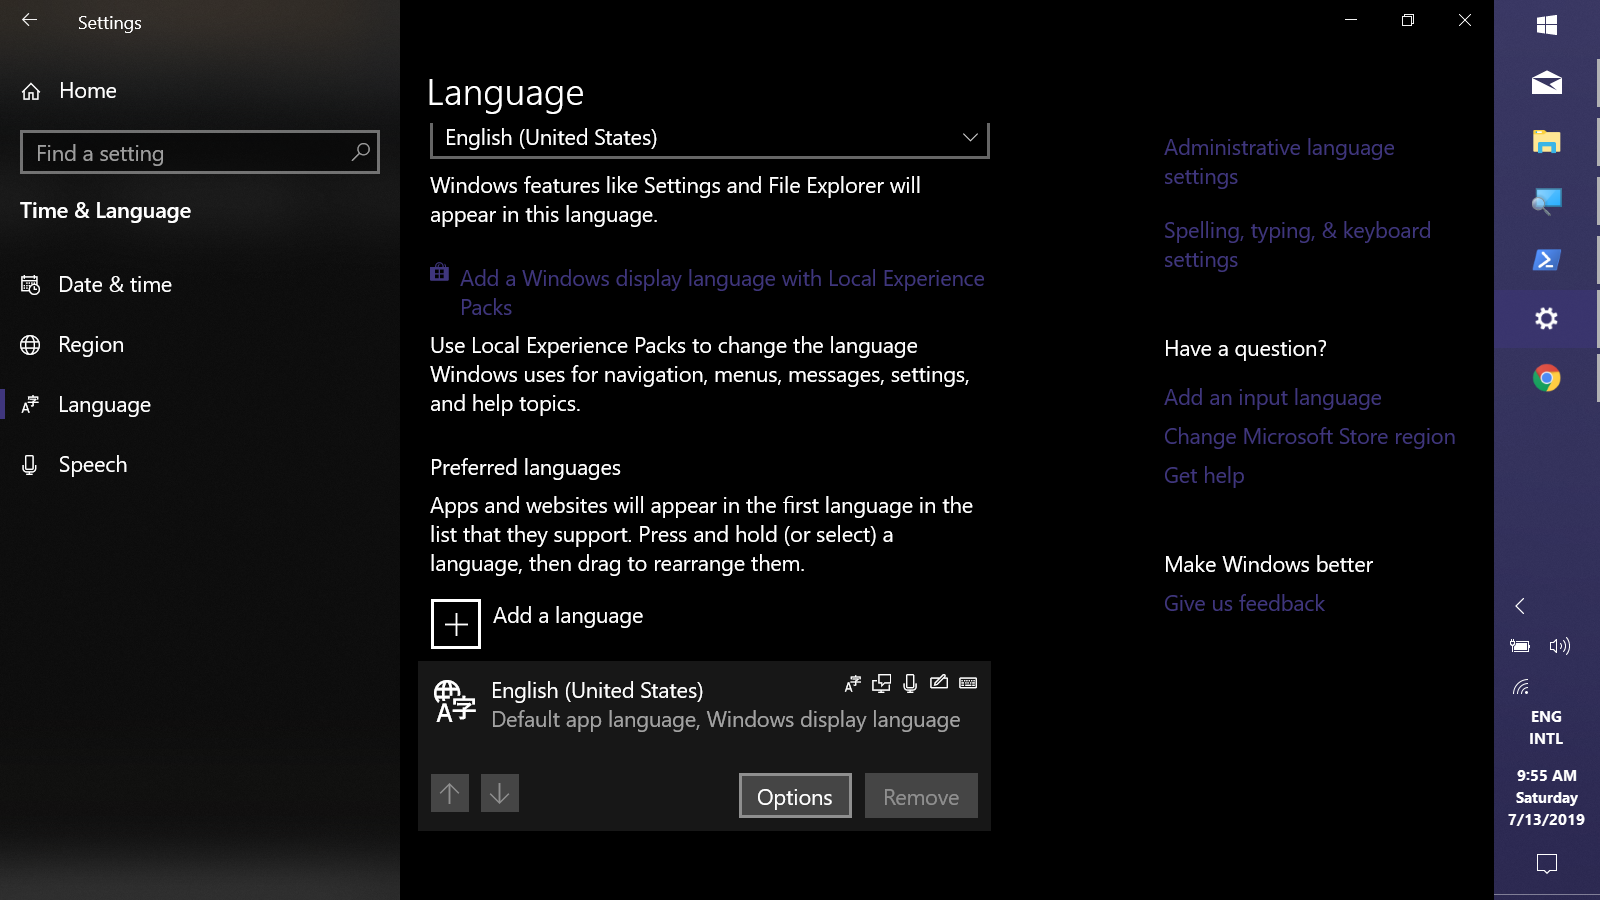This screenshot has width=1600, height=900.
Task: Click the Give us feedback link
Action: click(x=1244, y=604)
